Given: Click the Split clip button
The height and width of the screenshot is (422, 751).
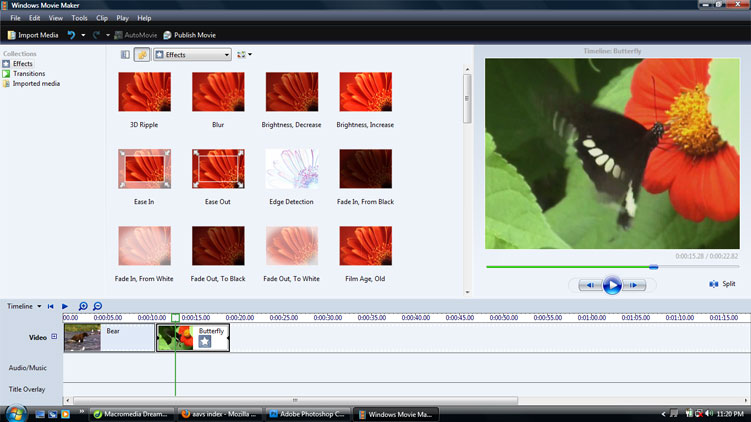Looking at the screenshot, I should click(722, 284).
